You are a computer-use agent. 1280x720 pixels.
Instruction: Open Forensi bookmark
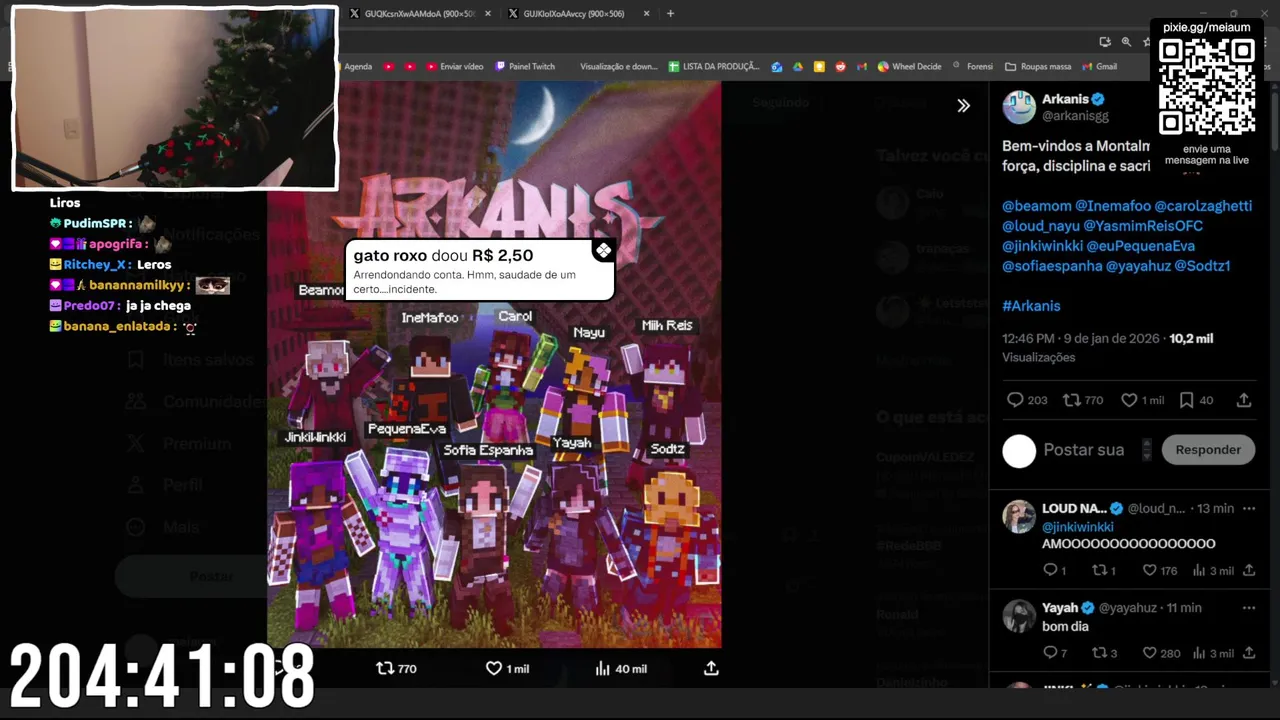pyautogui.click(x=973, y=67)
